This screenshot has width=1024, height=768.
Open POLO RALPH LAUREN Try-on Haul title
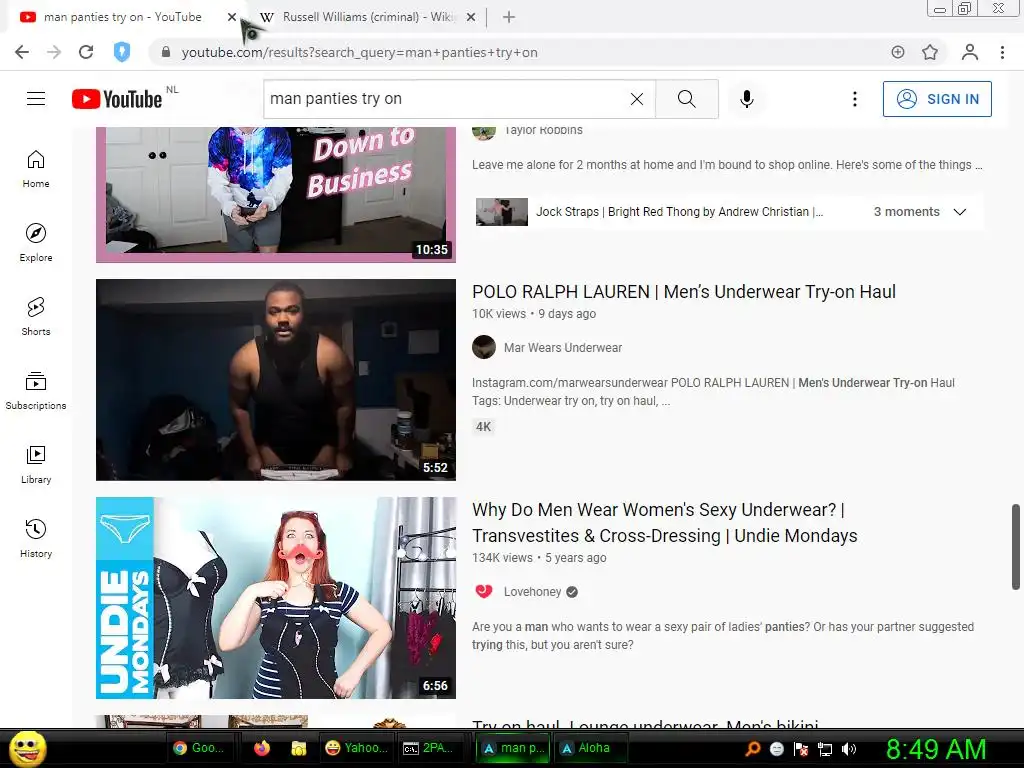click(684, 291)
